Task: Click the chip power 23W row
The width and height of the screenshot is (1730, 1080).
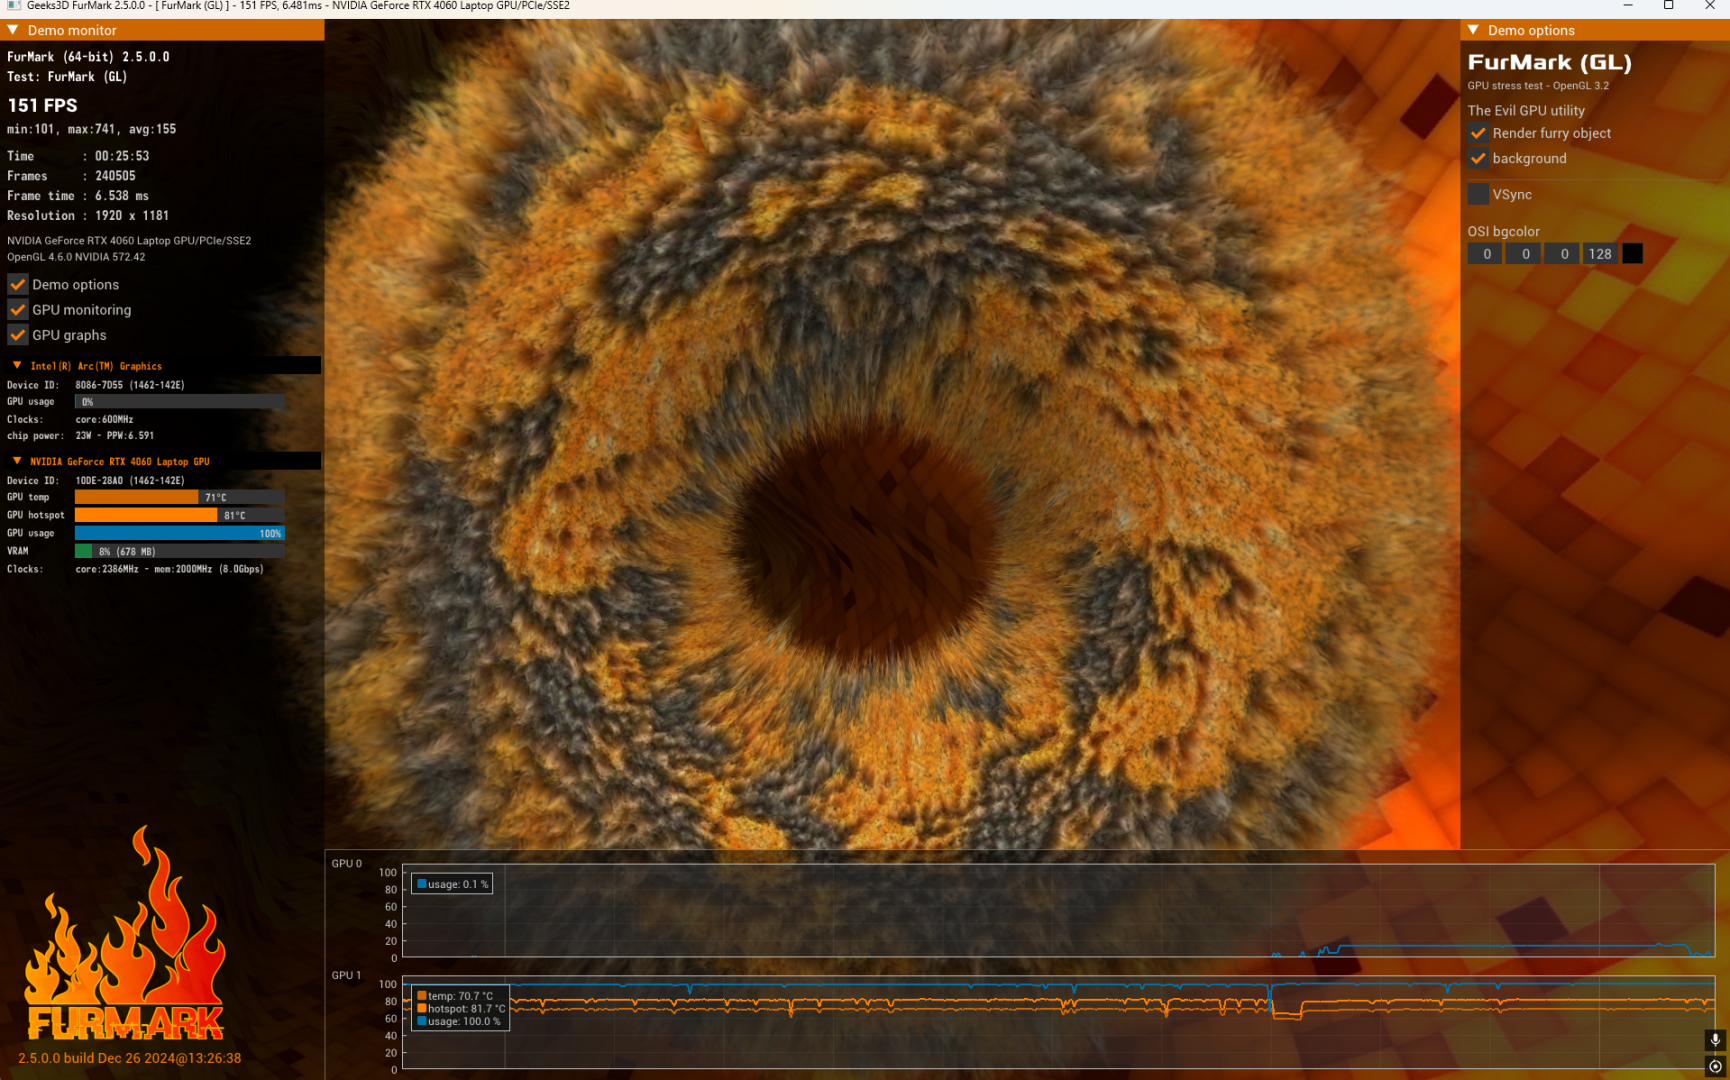Action: pos(81,436)
